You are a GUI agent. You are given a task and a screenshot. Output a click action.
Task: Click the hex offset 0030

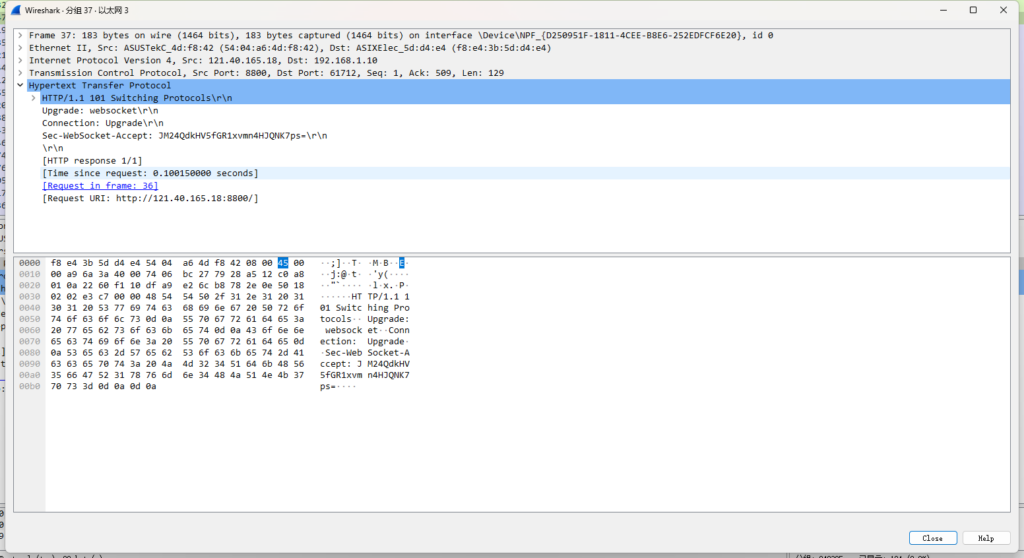29,297
